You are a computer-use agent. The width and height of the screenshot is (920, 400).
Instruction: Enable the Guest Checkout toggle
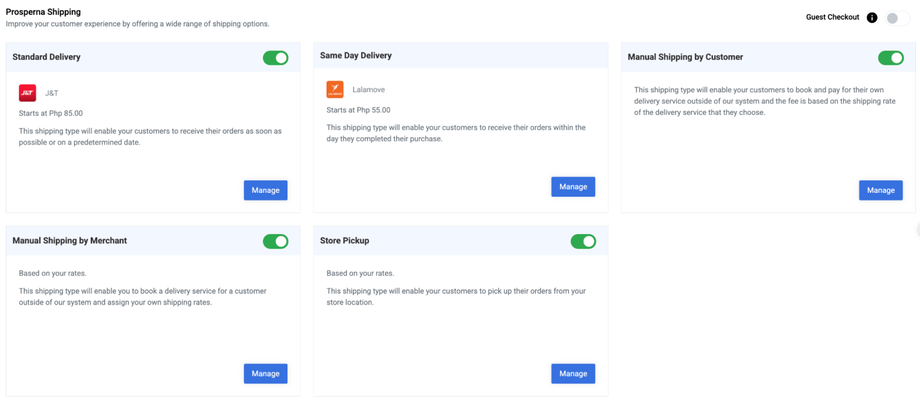point(897,18)
